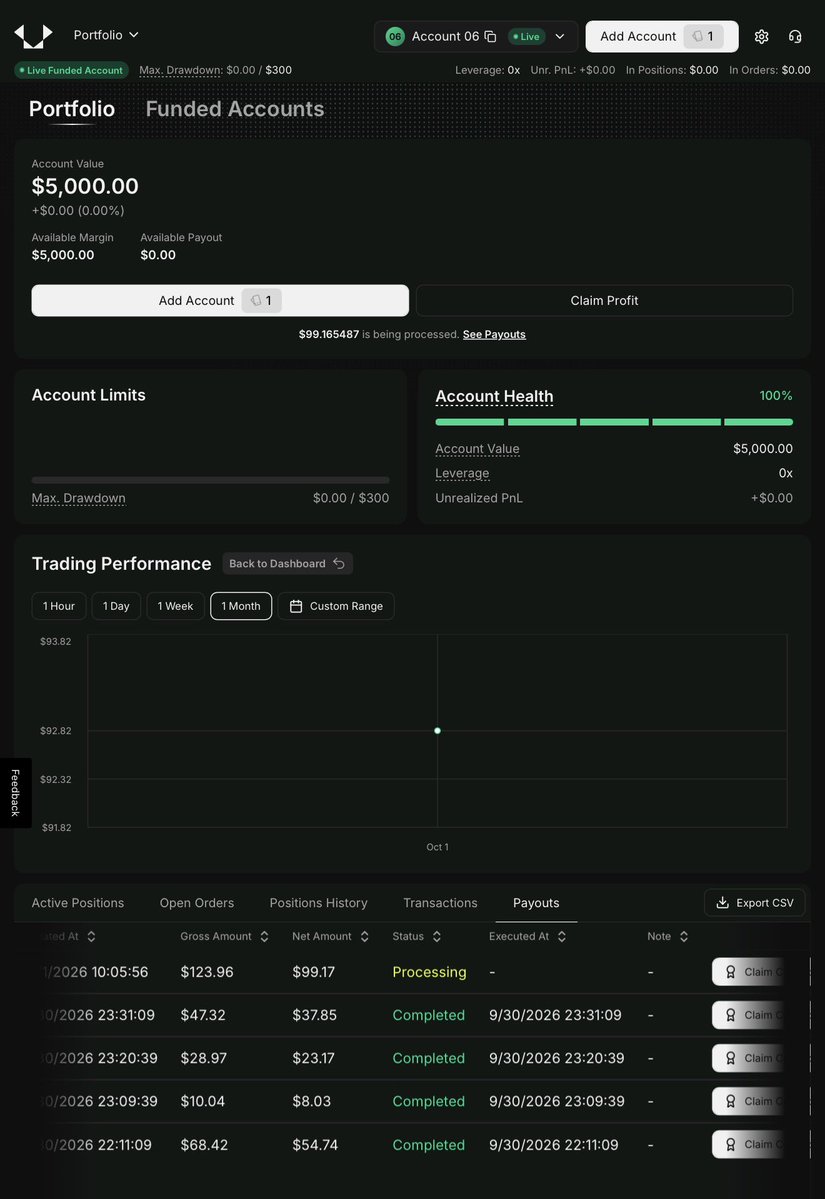Switch to the Positions History tab
Image resolution: width=825 pixels, height=1199 pixels.
[318, 903]
